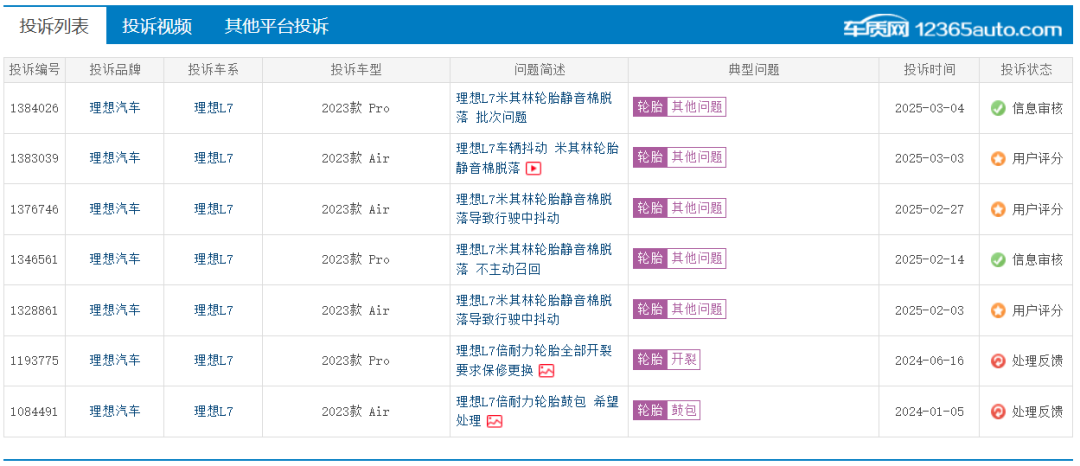Open 理想L7 series link for complaint 1383039
The width and height of the screenshot is (1080, 466).
coord(213,158)
